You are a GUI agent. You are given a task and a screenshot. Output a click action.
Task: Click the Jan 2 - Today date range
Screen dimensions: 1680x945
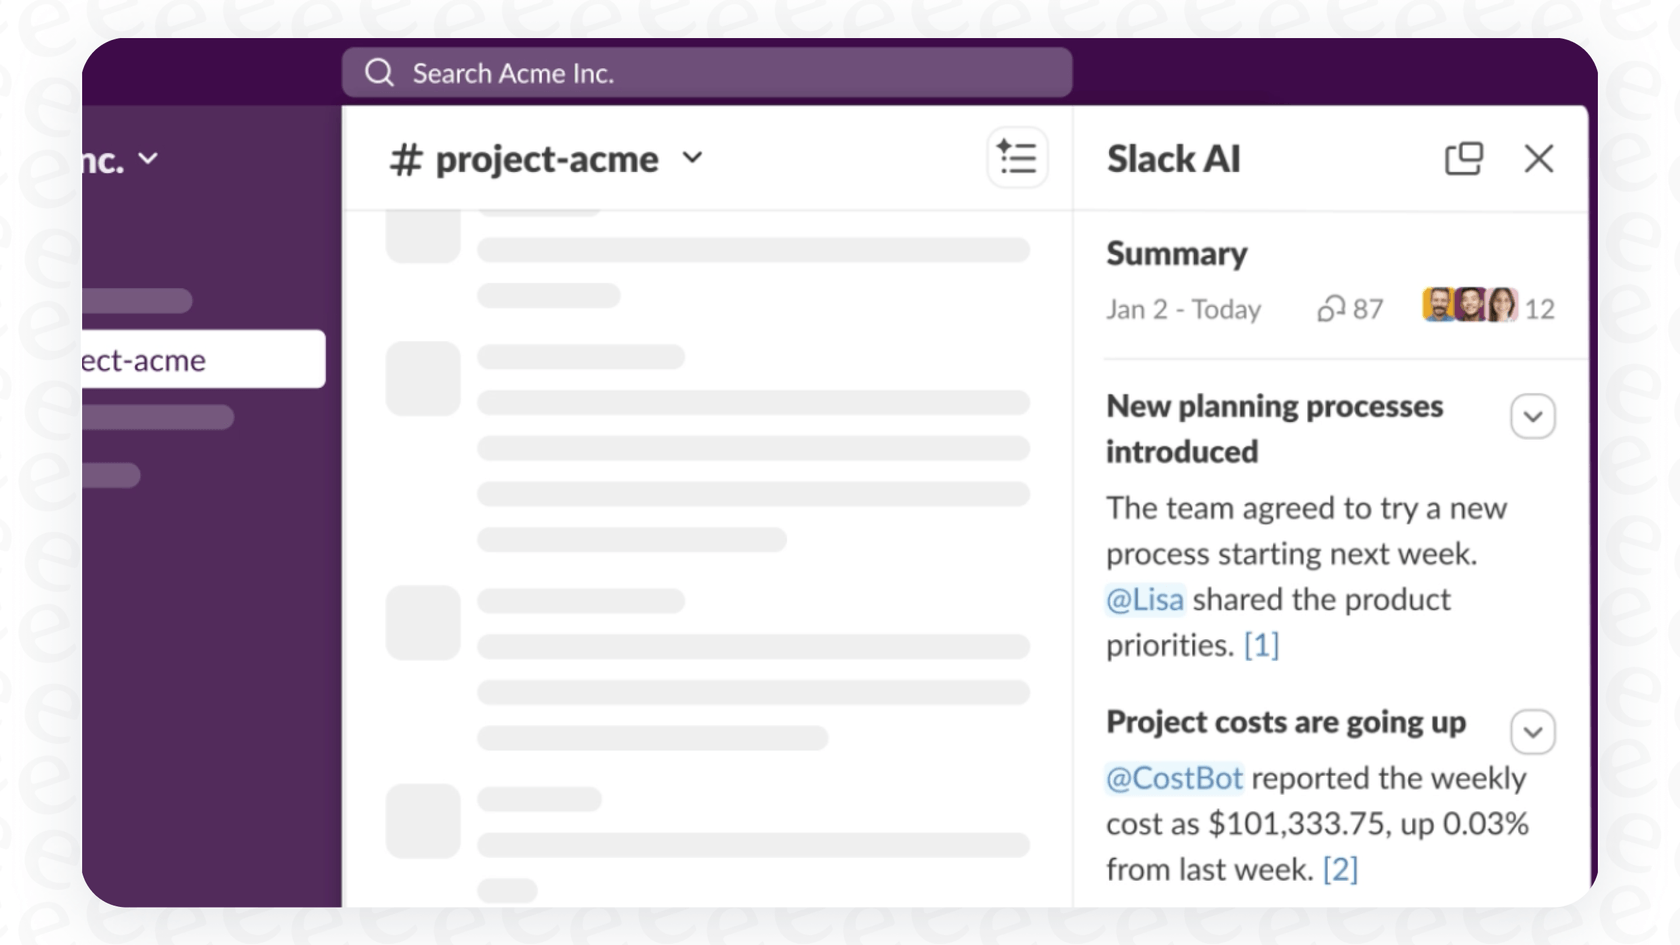[1183, 309]
